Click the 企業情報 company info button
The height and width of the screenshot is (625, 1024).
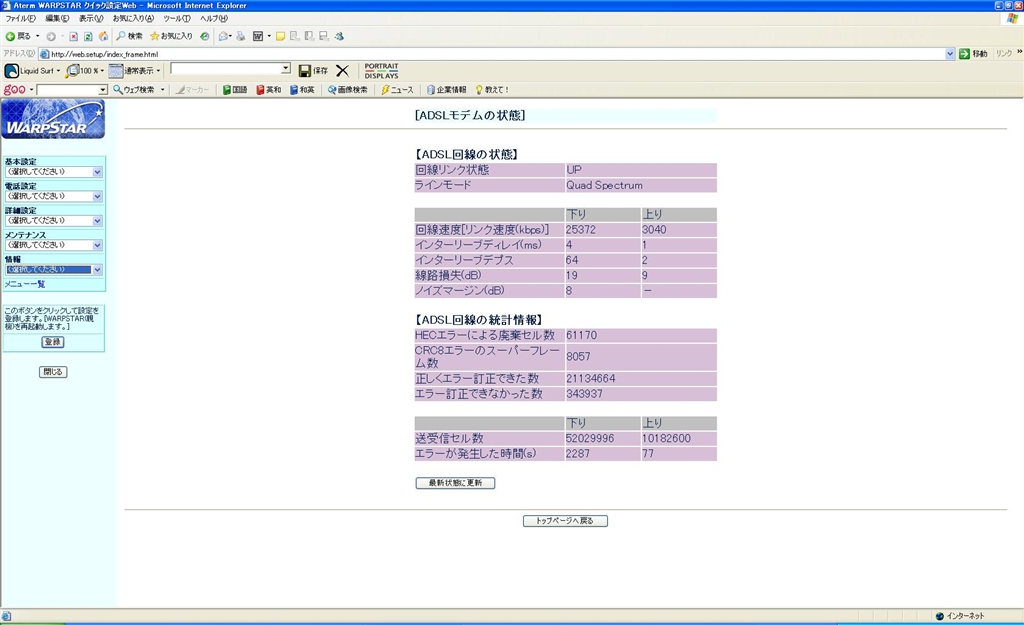(447, 89)
